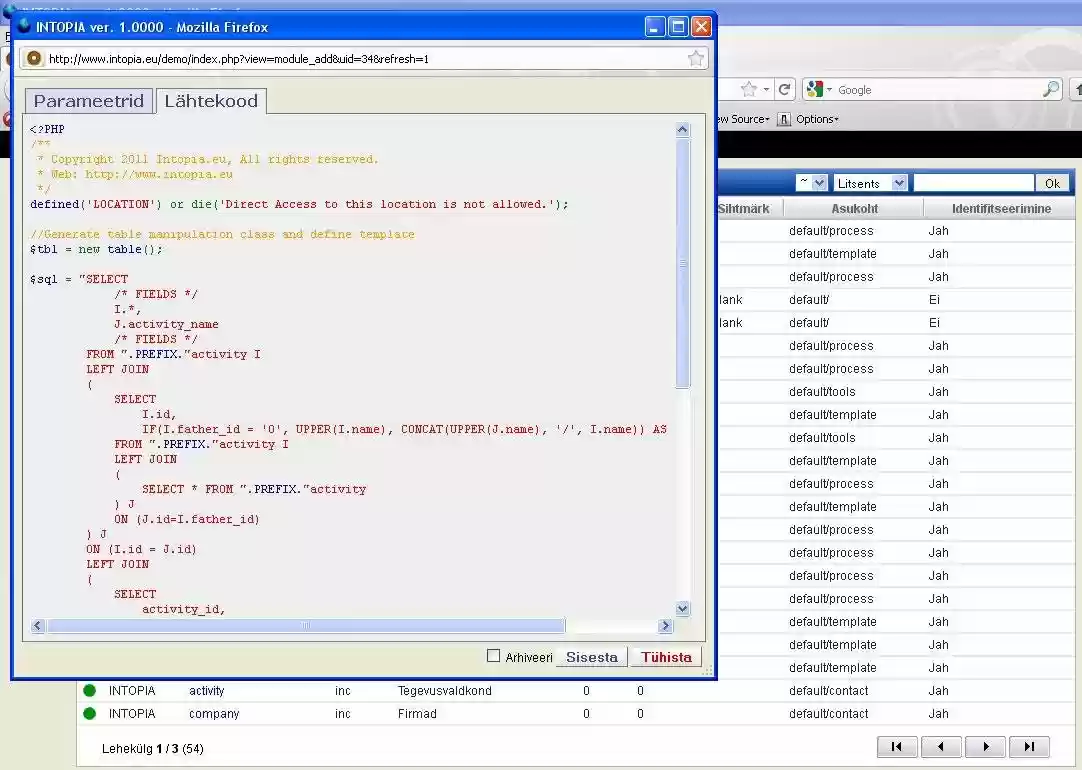1082x770 pixels.
Task: Click the Sisesta button
Action: pyautogui.click(x=591, y=657)
